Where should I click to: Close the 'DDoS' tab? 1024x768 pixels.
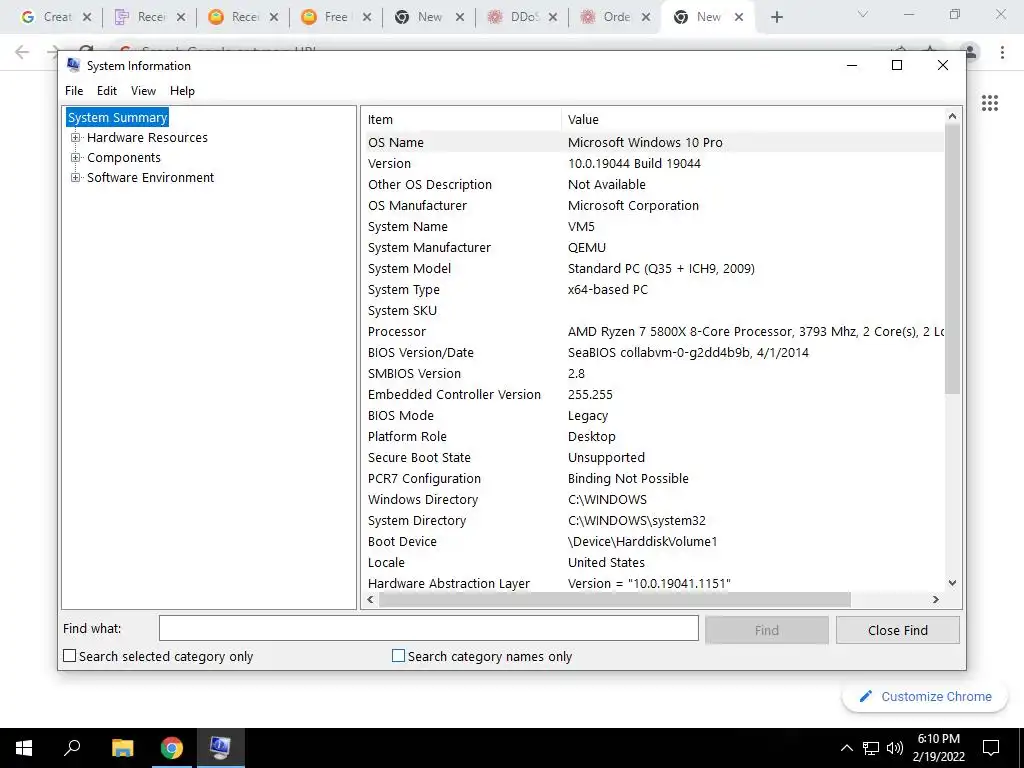point(552,18)
